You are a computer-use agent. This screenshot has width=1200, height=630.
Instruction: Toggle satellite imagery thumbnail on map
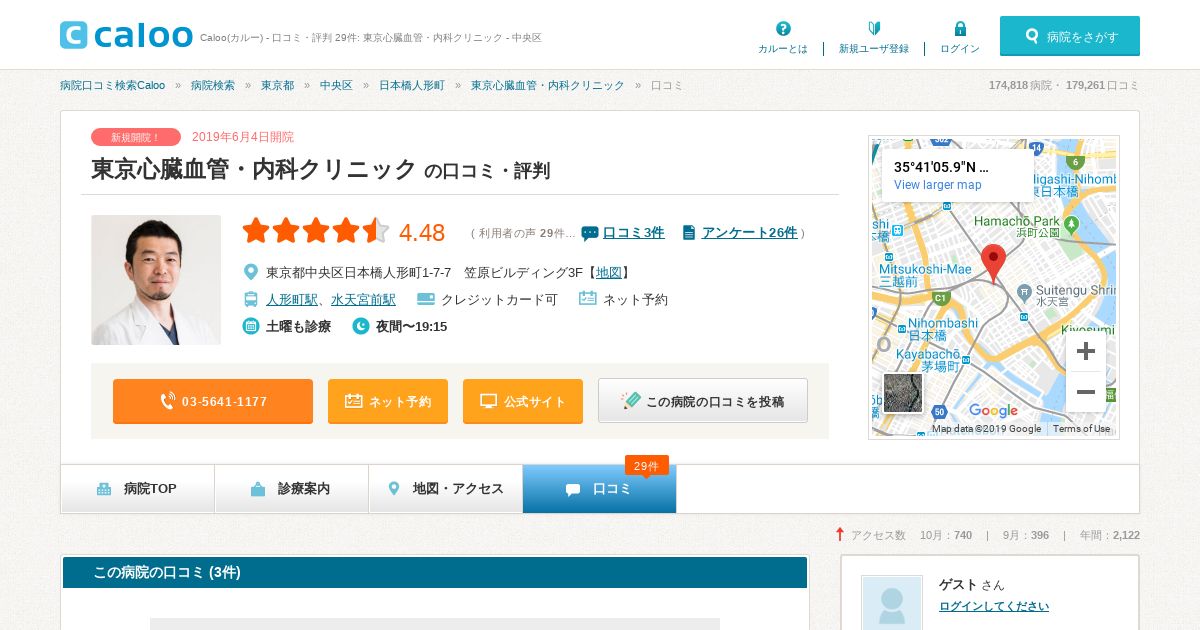[903, 393]
